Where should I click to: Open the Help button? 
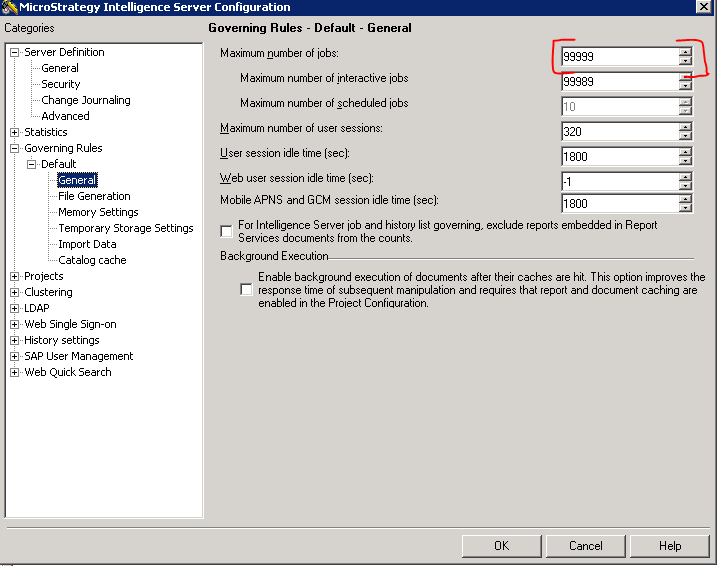coord(670,546)
